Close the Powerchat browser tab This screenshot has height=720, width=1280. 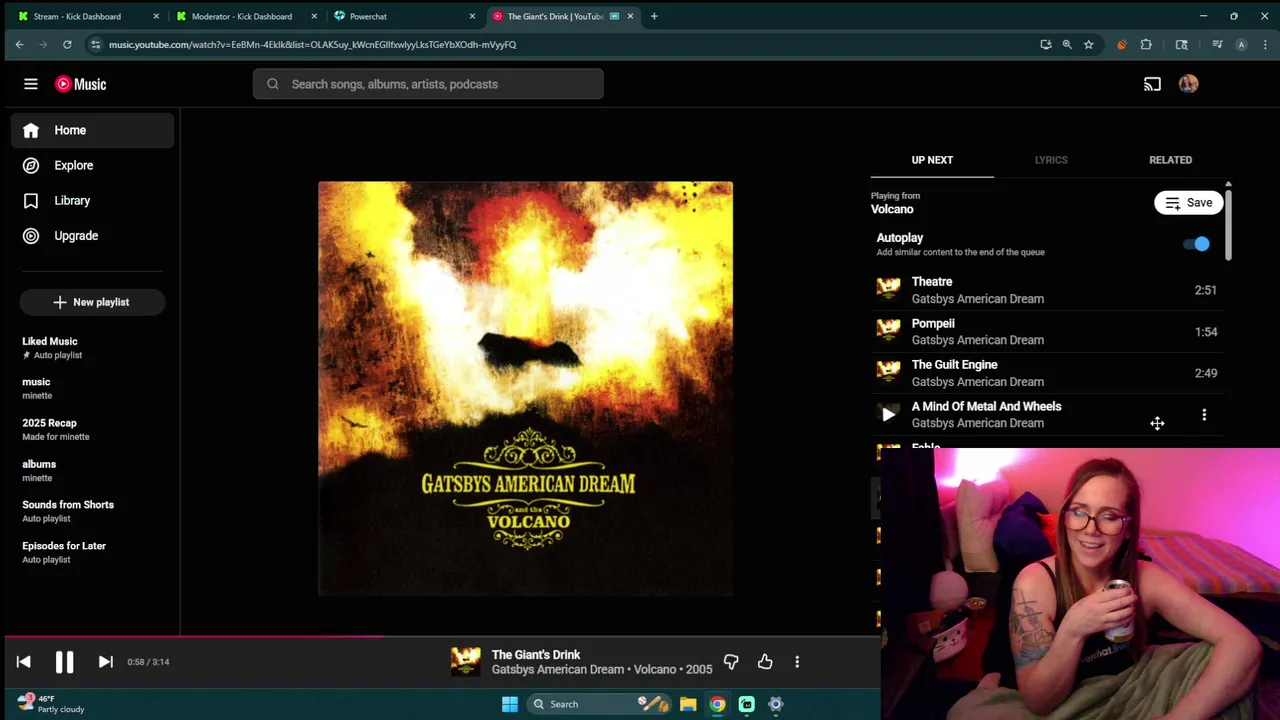coord(472,16)
